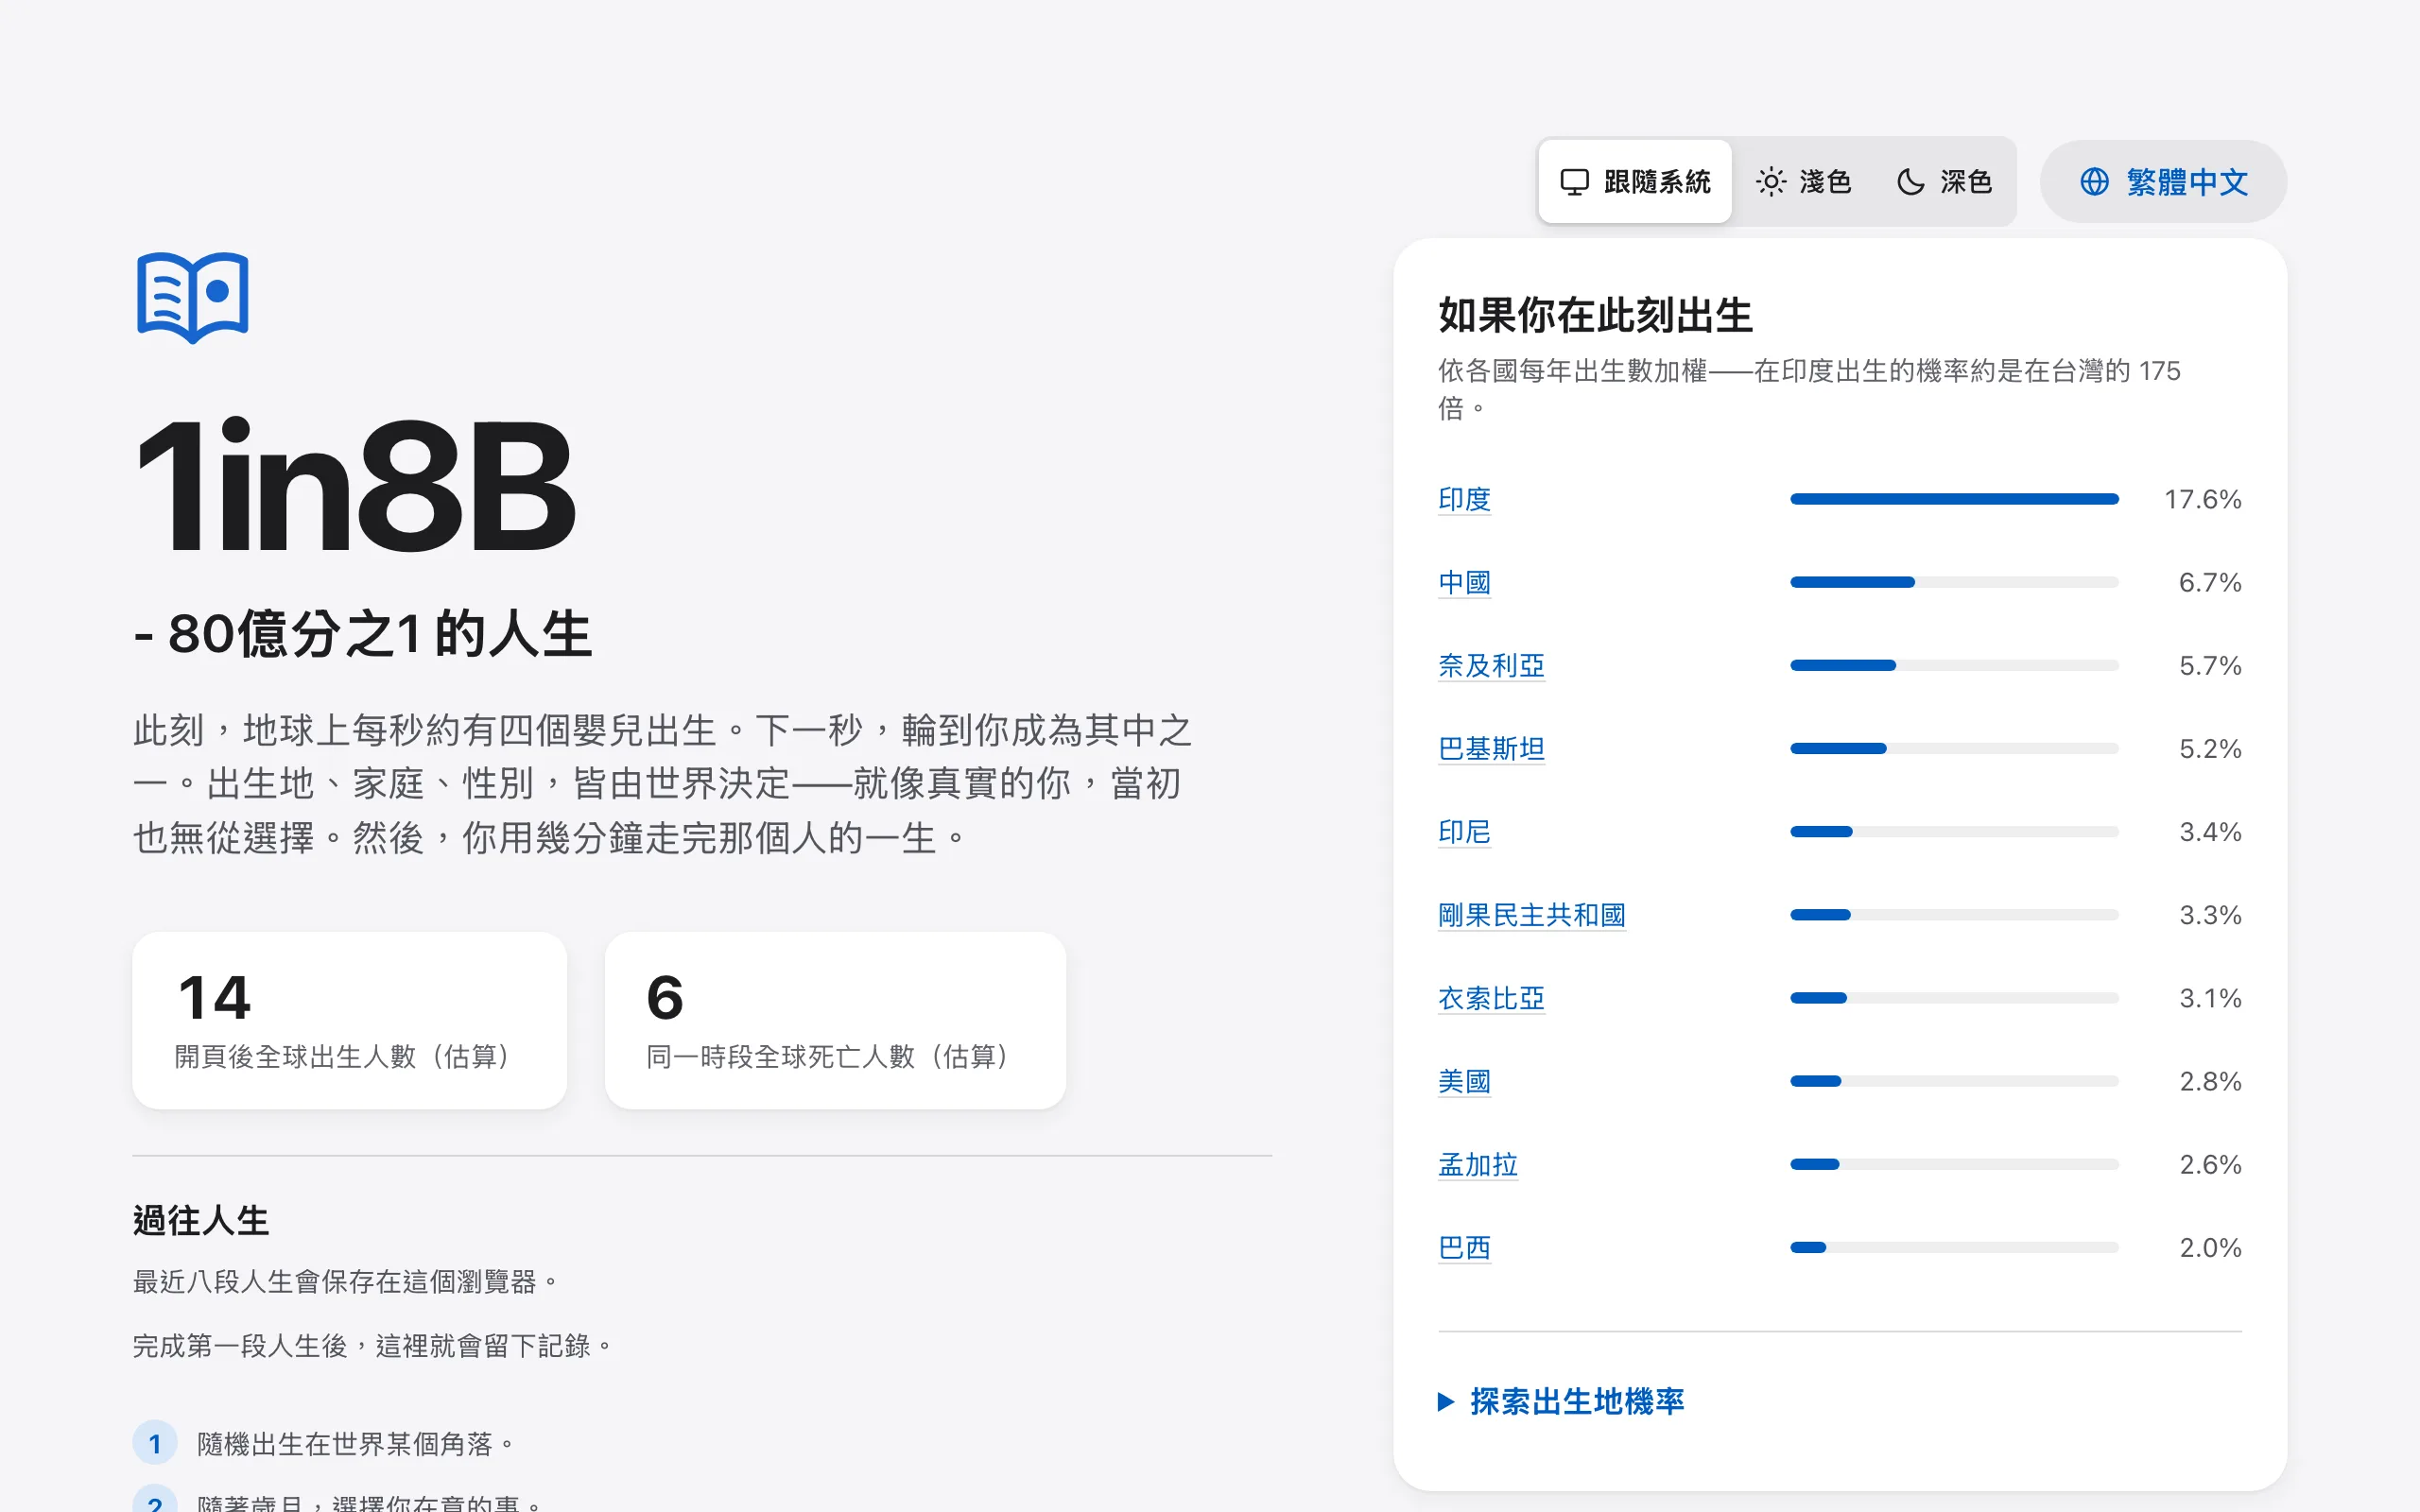Click text 完成第一段人生後，這裡就會留下記錄
This screenshot has height=1512, width=2420.
(372, 1346)
